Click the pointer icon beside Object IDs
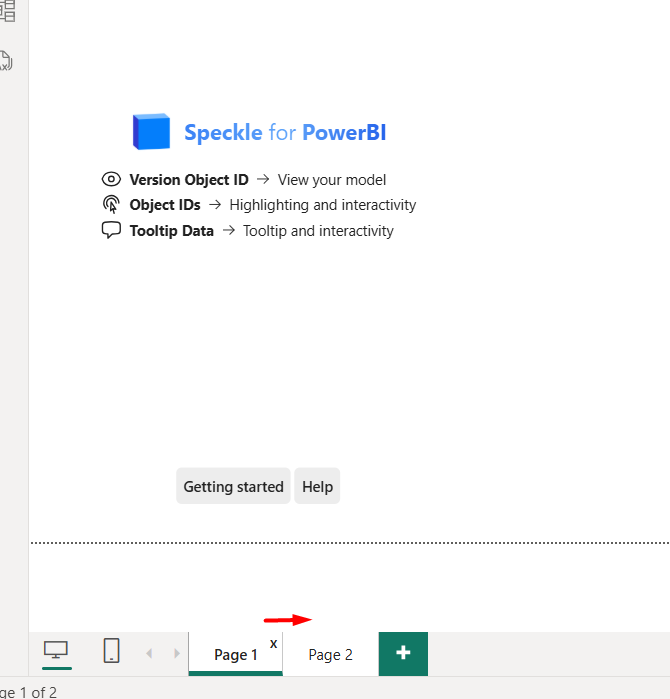The width and height of the screenshot is (670, 699). [111, 205]
